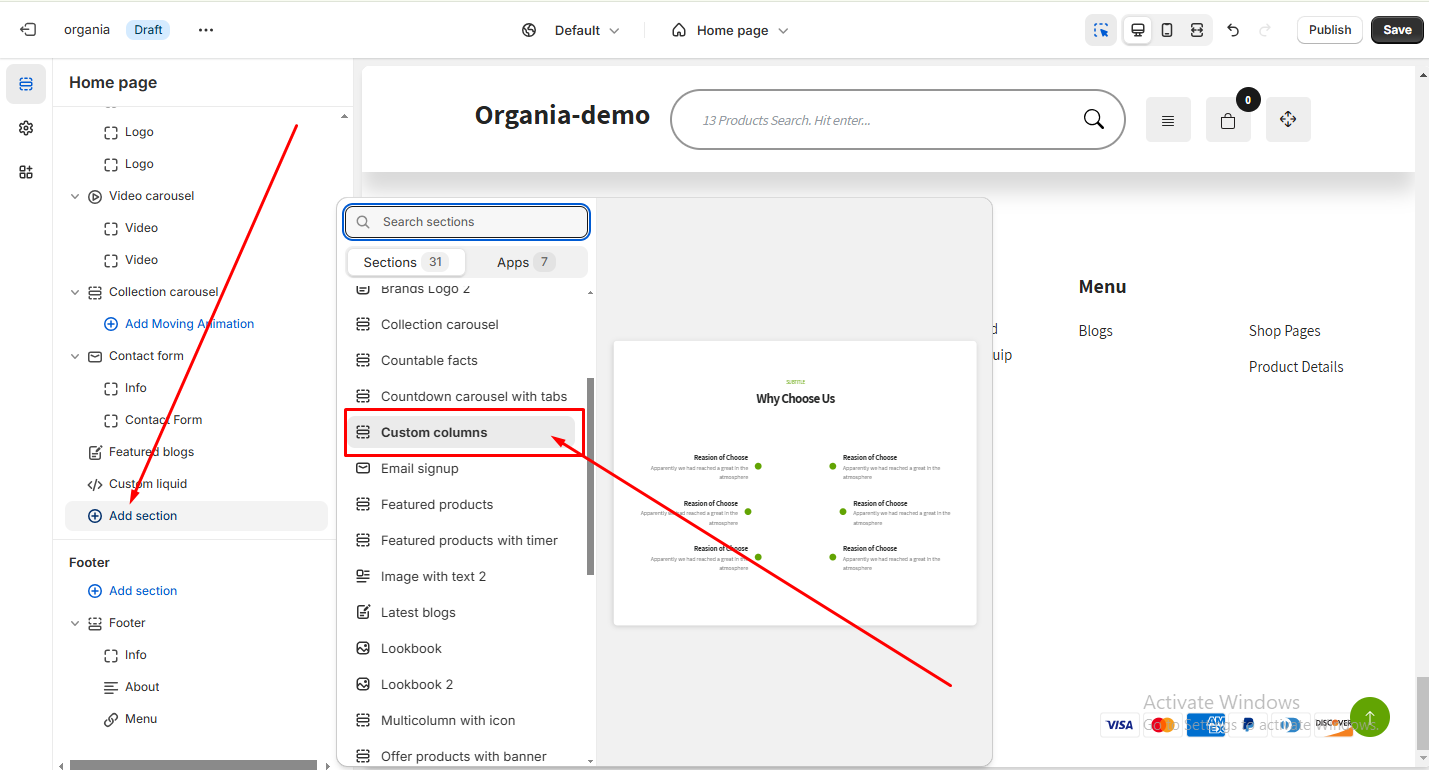Click the four-arrow move icon in header
The height and width of the screenshot is (770, 1429).
pos(1288,120)
